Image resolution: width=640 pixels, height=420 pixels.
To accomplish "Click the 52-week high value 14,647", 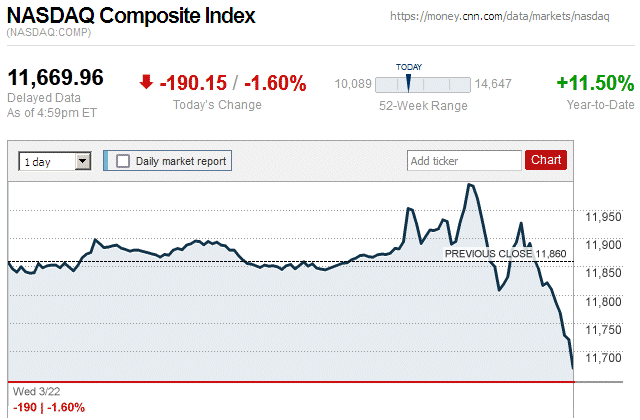I will (x=493, y=84).
